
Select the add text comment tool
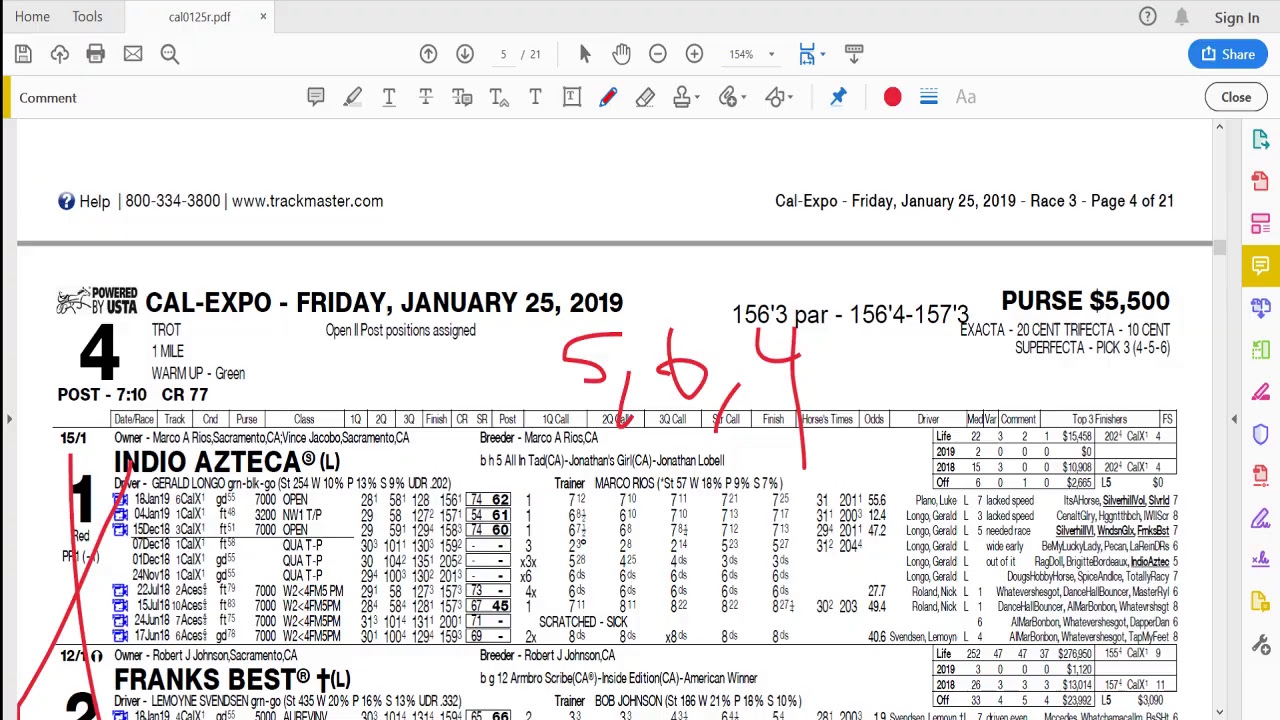[535, 97]
